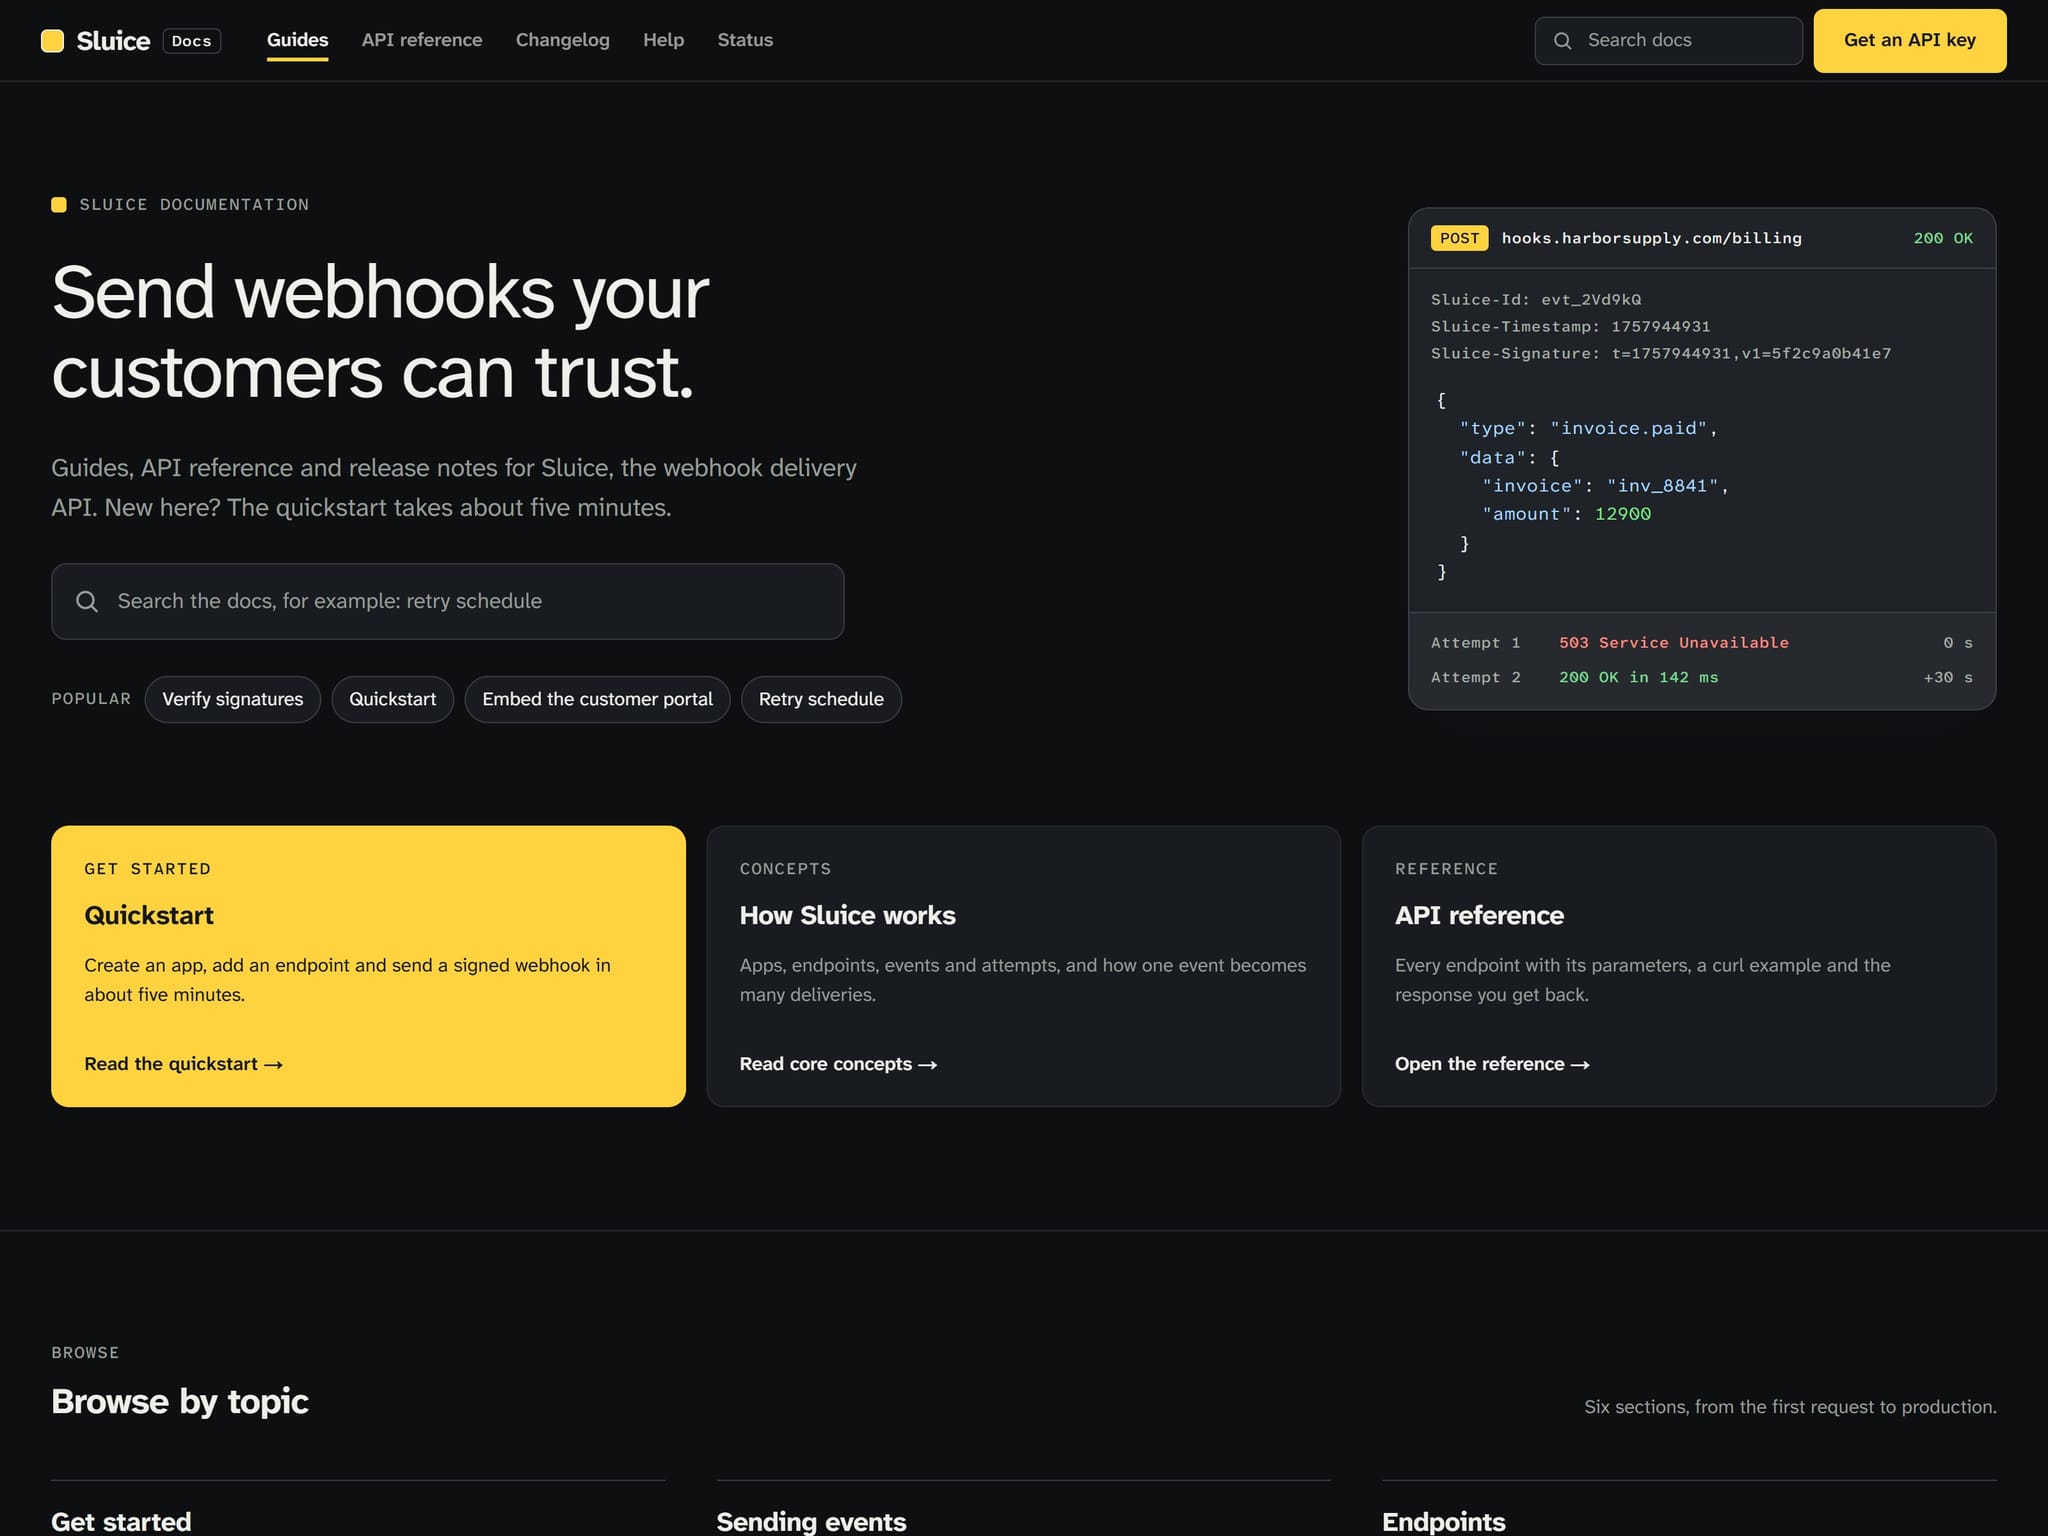Click the Sluice-Id: evt_2Vd9kQ line

[1535, 299]
